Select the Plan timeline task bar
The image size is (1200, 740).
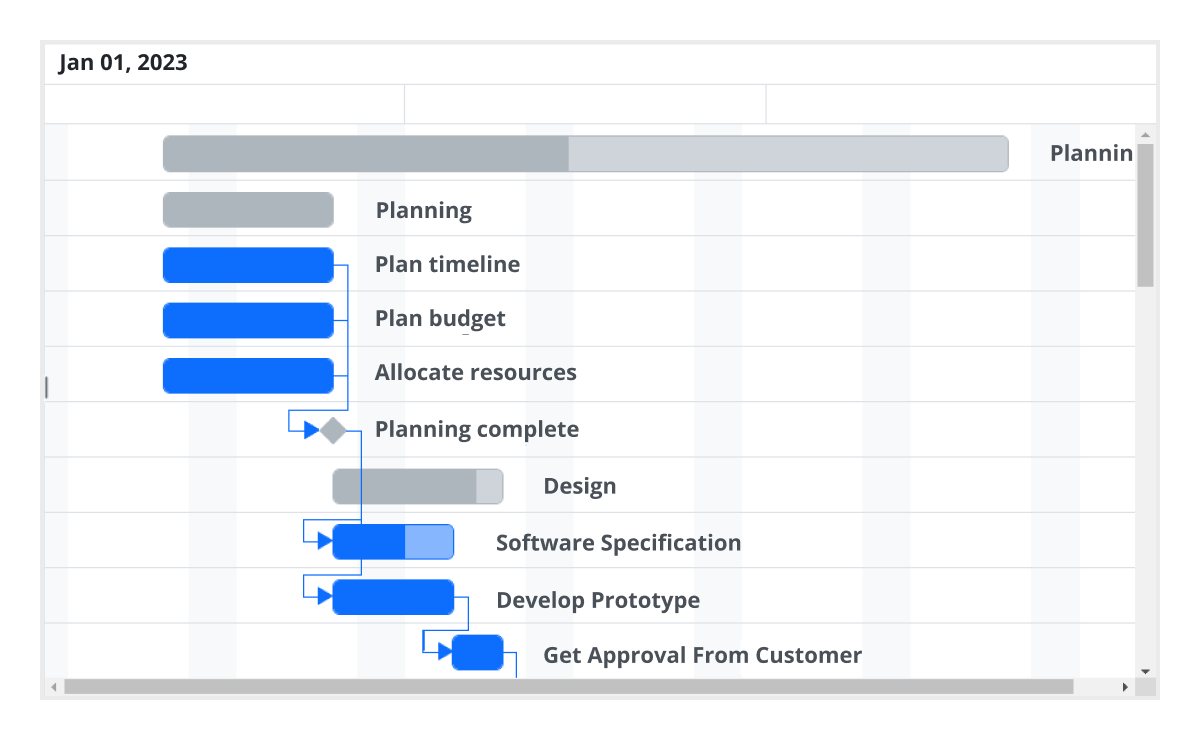pos(248,264)
